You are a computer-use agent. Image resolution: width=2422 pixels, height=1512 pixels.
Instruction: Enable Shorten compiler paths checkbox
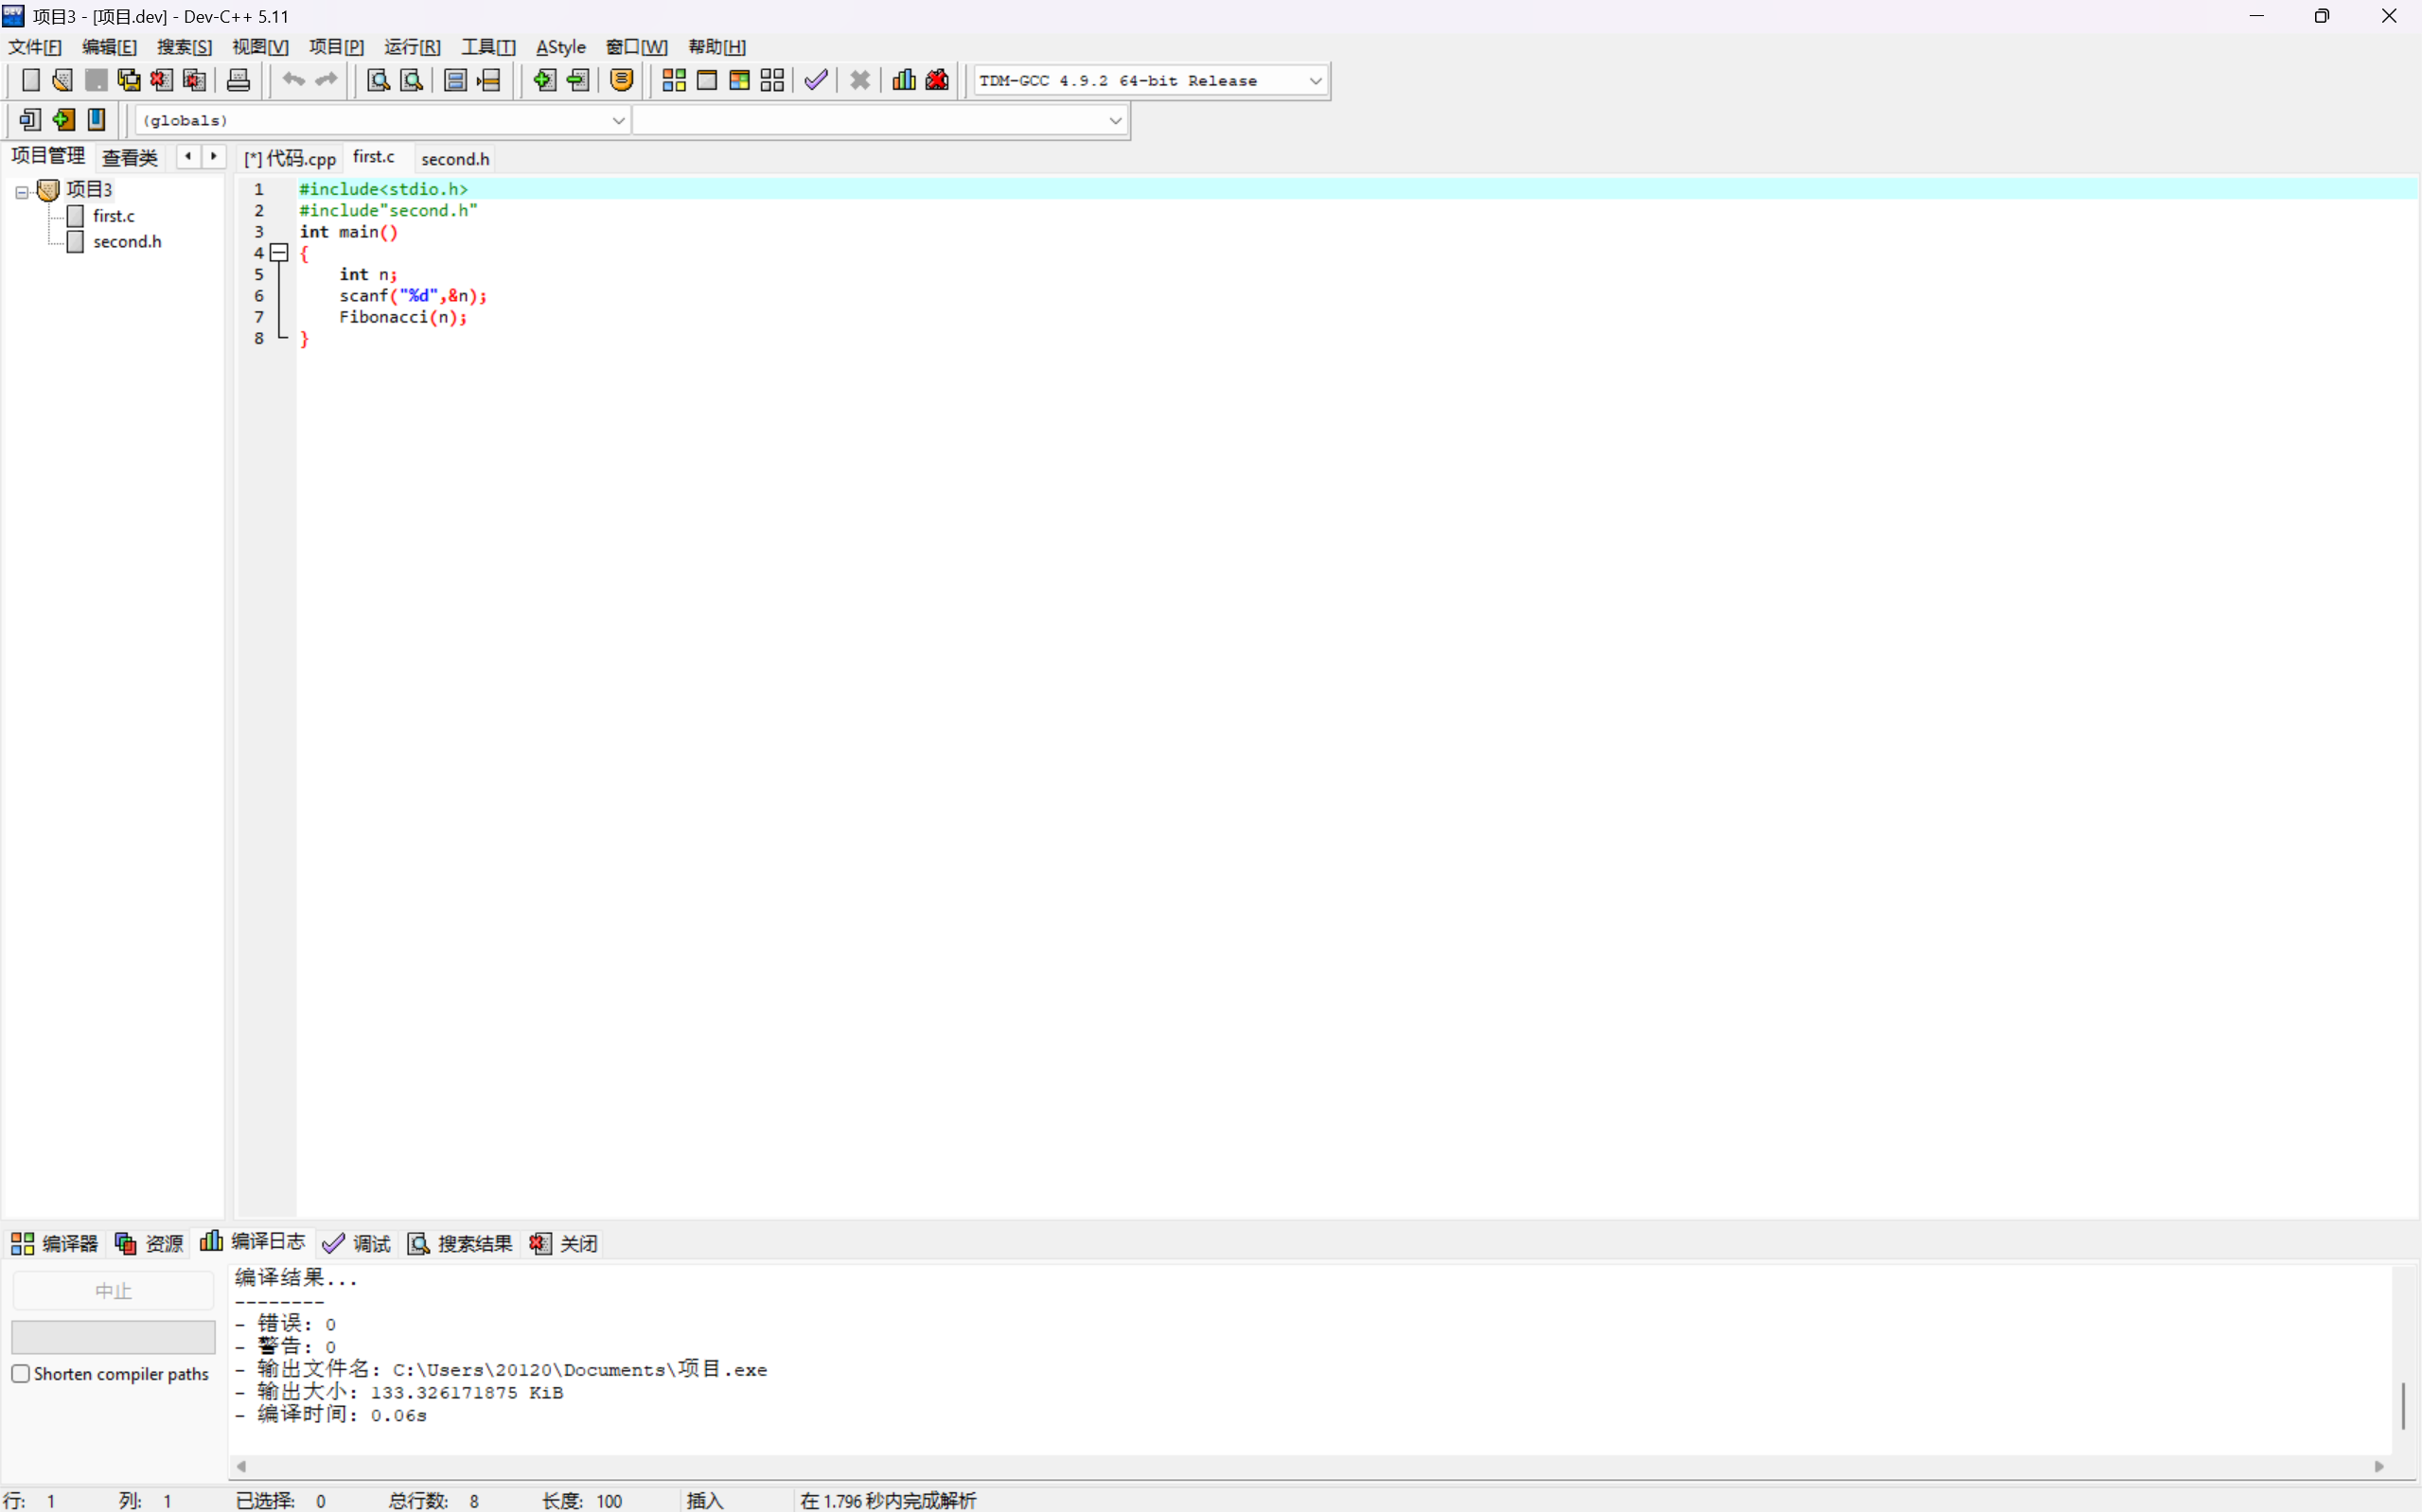(x=21, y=1373)
